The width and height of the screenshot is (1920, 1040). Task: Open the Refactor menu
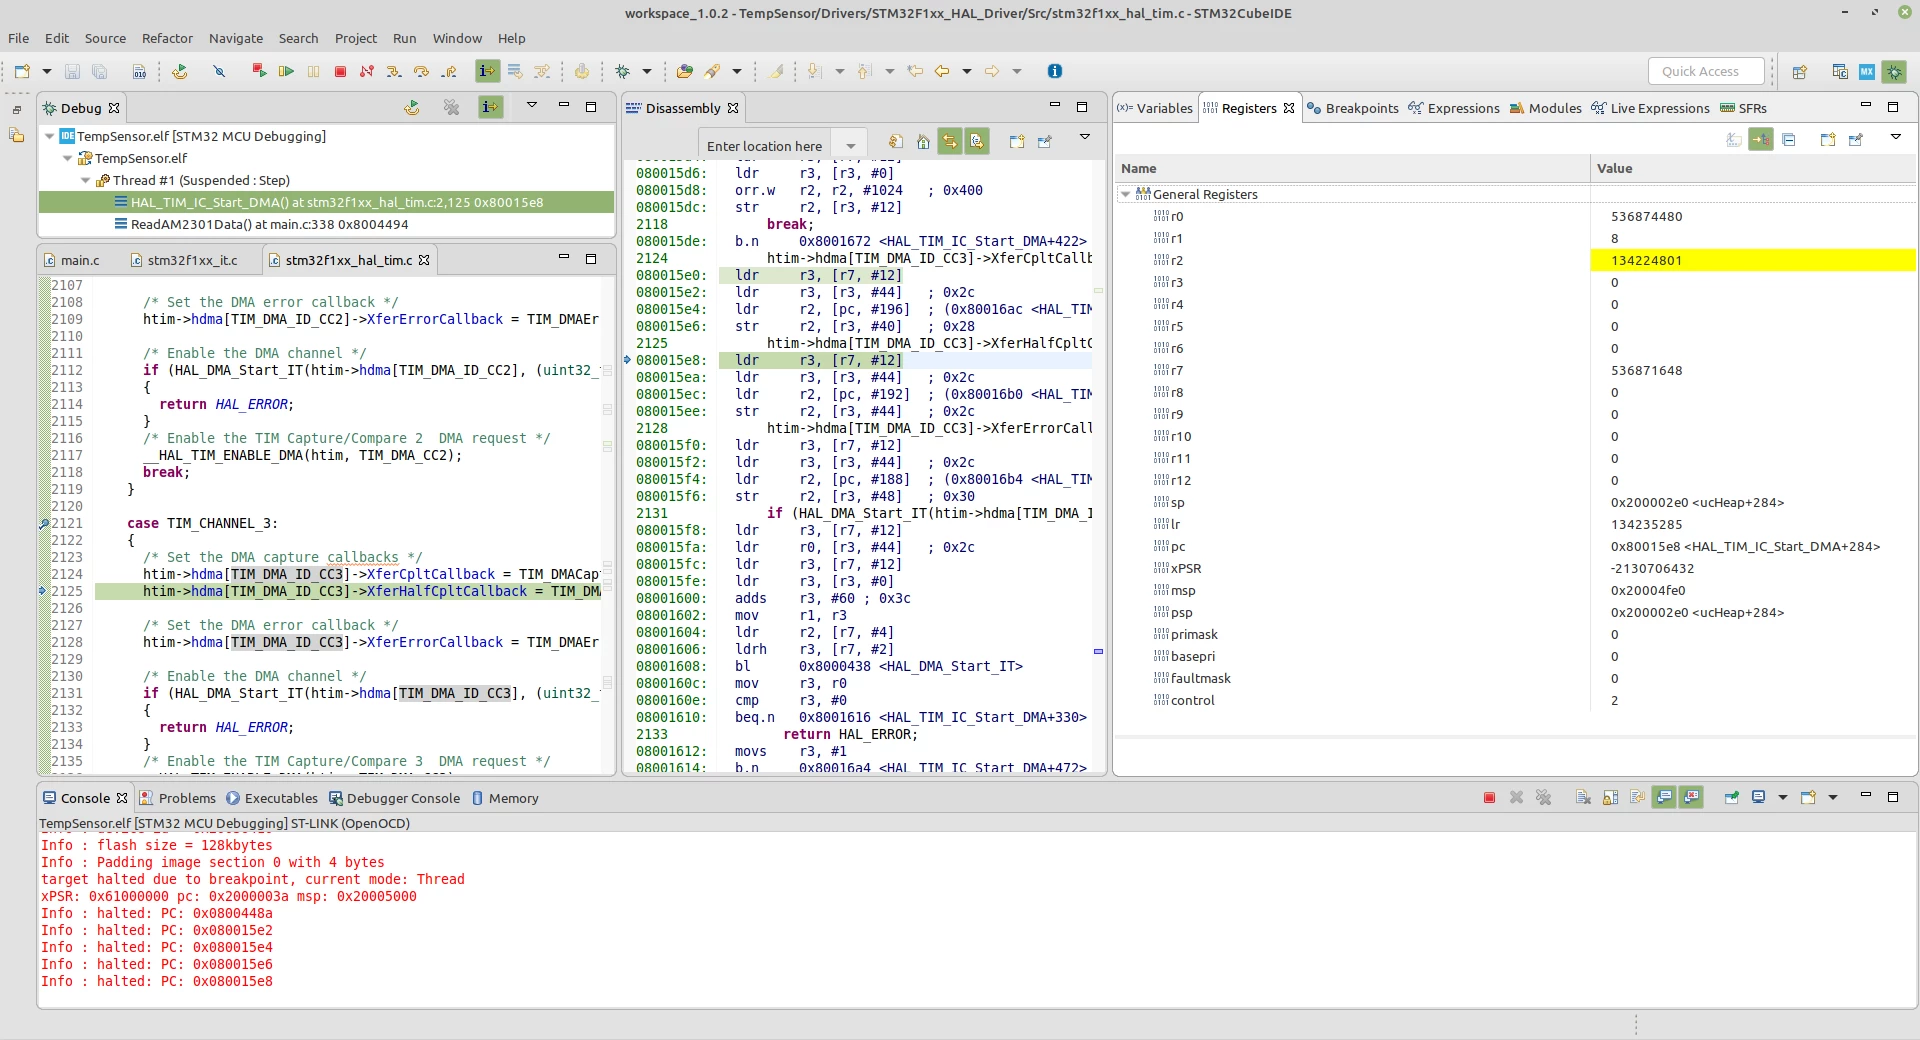pos(167,38)
